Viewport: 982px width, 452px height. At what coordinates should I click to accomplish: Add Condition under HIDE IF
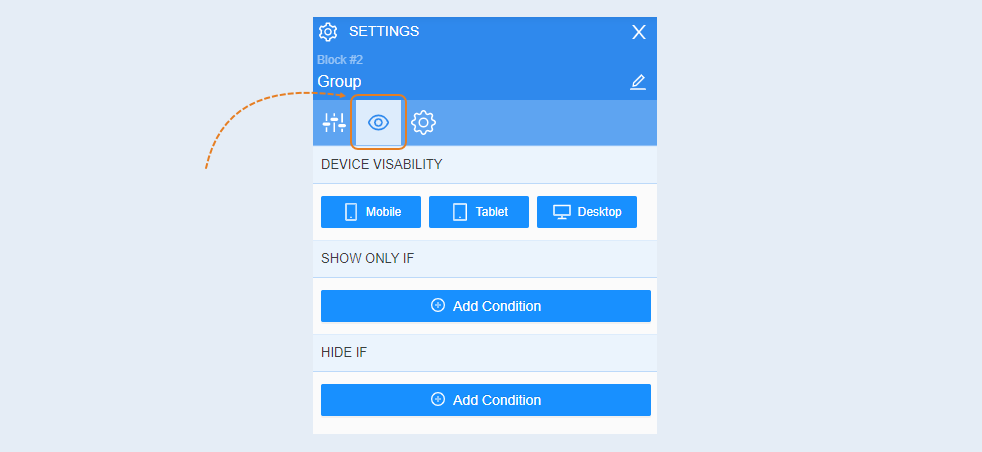pos(486,400)
